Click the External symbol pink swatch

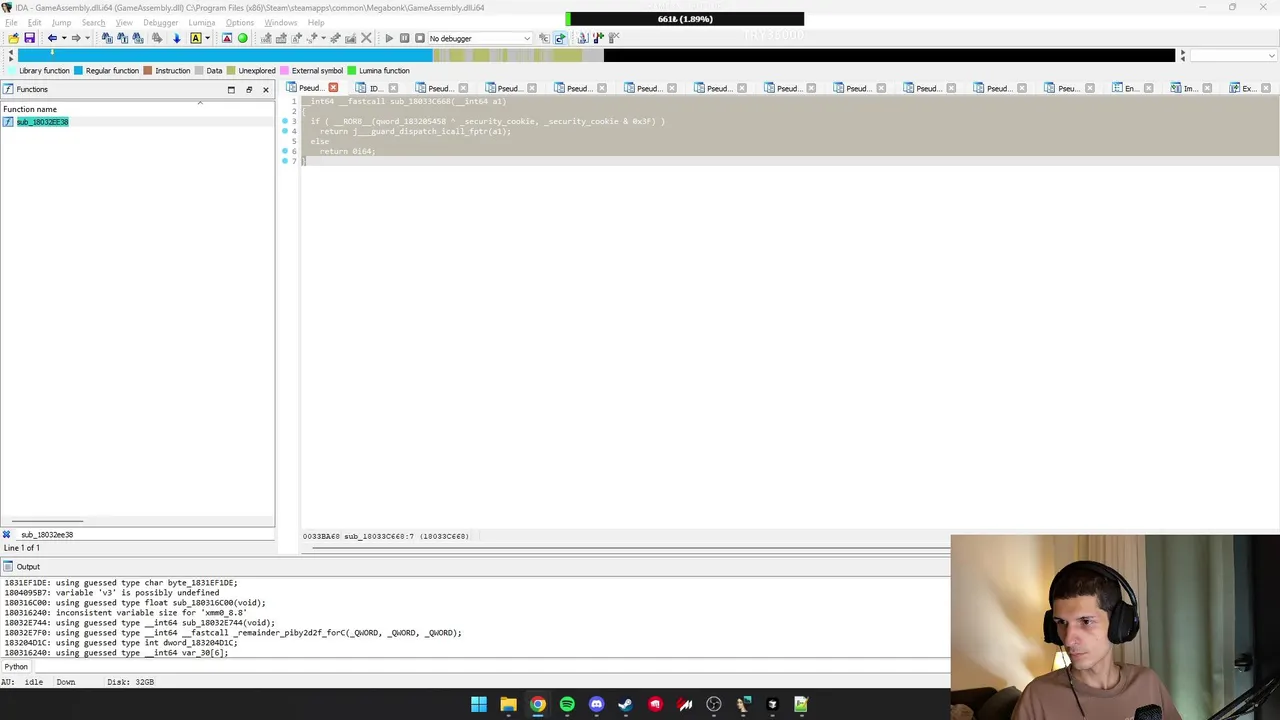pyautogui.click(x=284, y=71)
